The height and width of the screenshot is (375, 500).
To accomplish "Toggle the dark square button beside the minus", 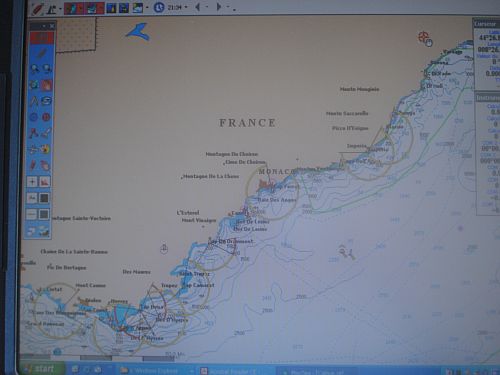I will coord(44,214).
